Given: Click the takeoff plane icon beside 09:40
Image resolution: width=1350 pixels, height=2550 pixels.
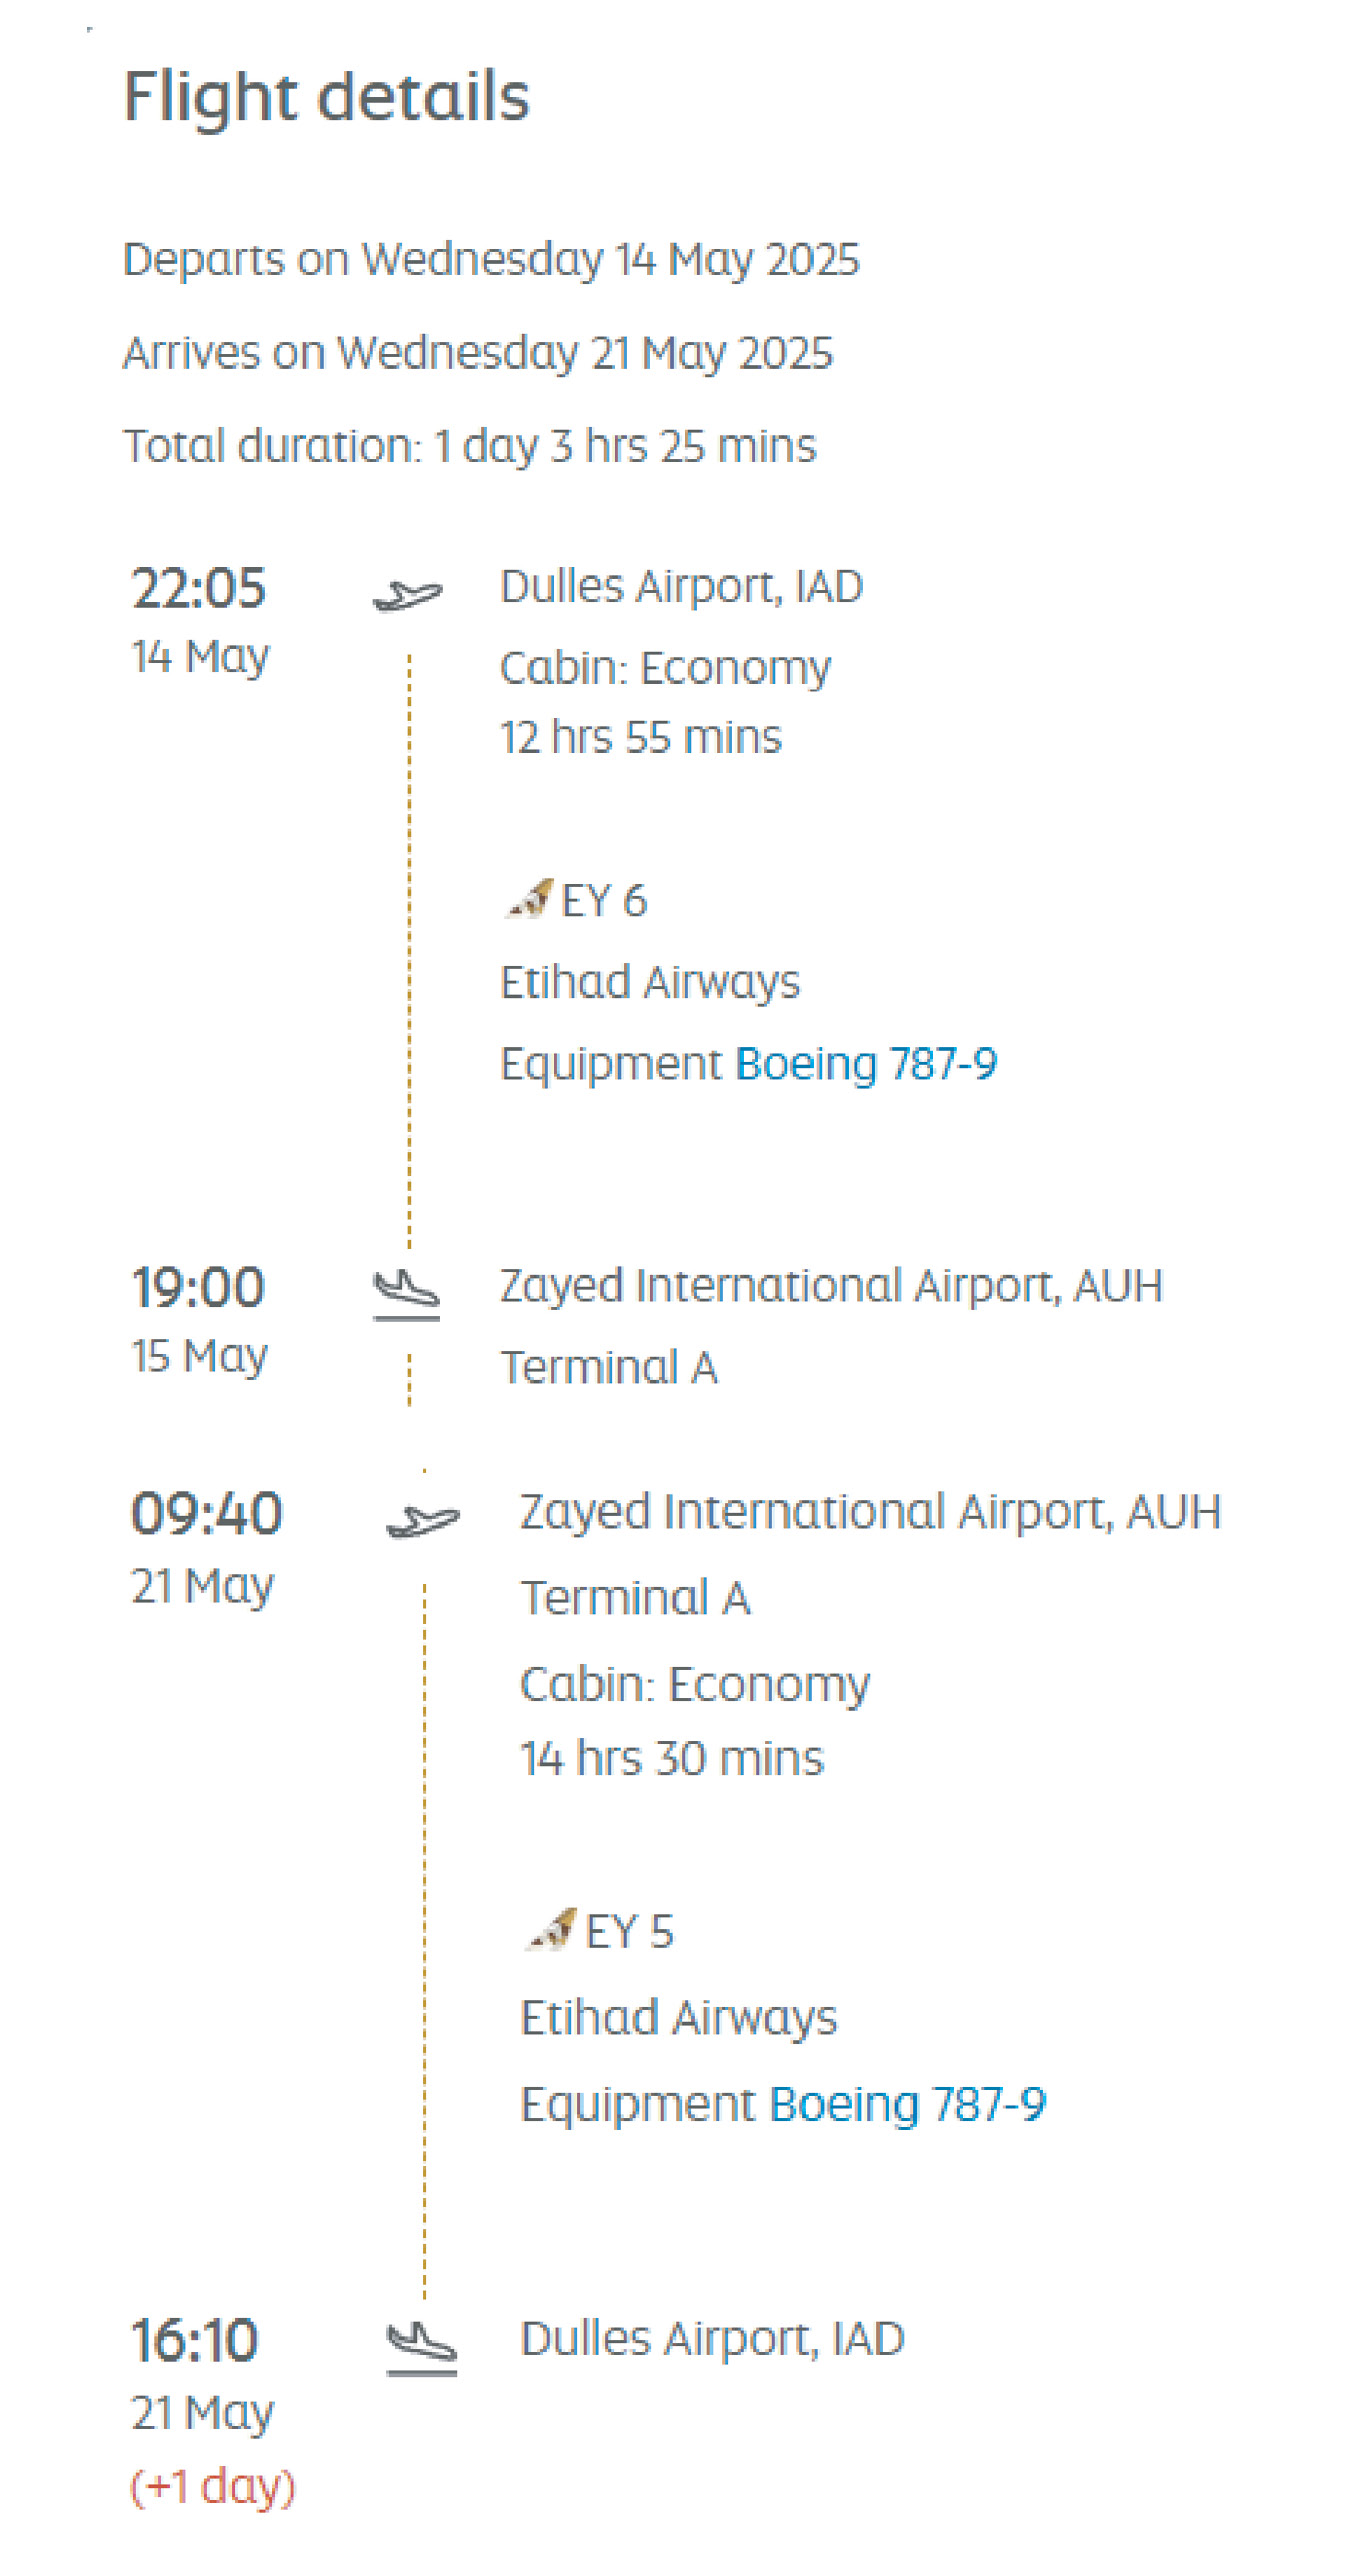Looking at the screenshot, I should [x=422, y=1520].
